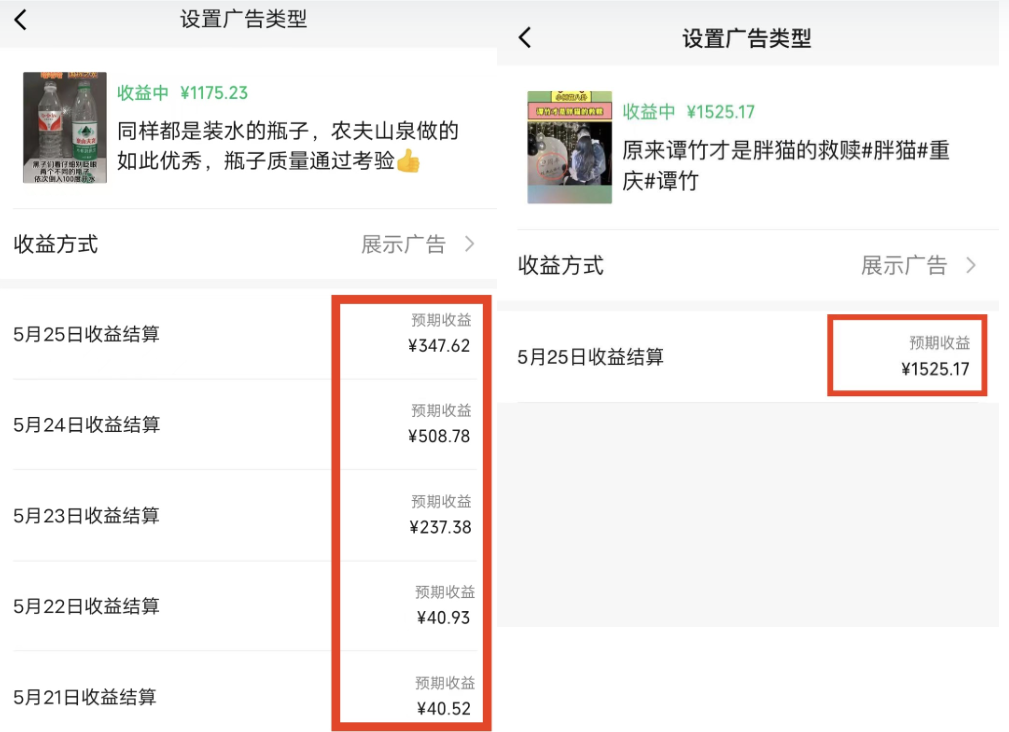Click the ¥40.93 amount for 5月22日
This screenshot has width=1009, height=732.
[x=444, y=617]
